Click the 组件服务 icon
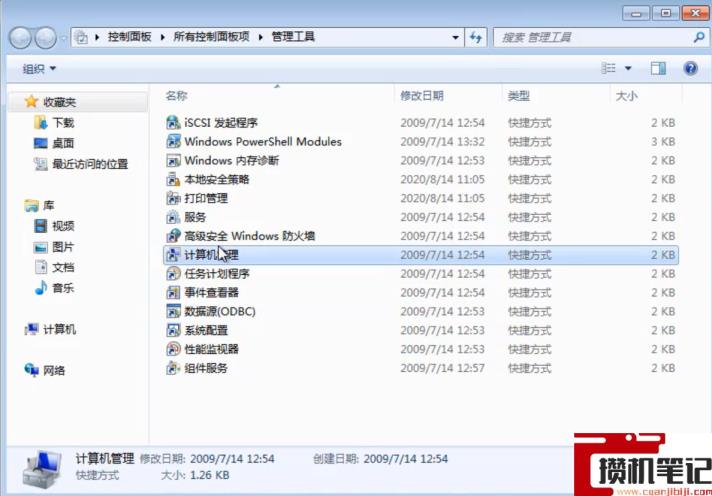 [173, 368]
